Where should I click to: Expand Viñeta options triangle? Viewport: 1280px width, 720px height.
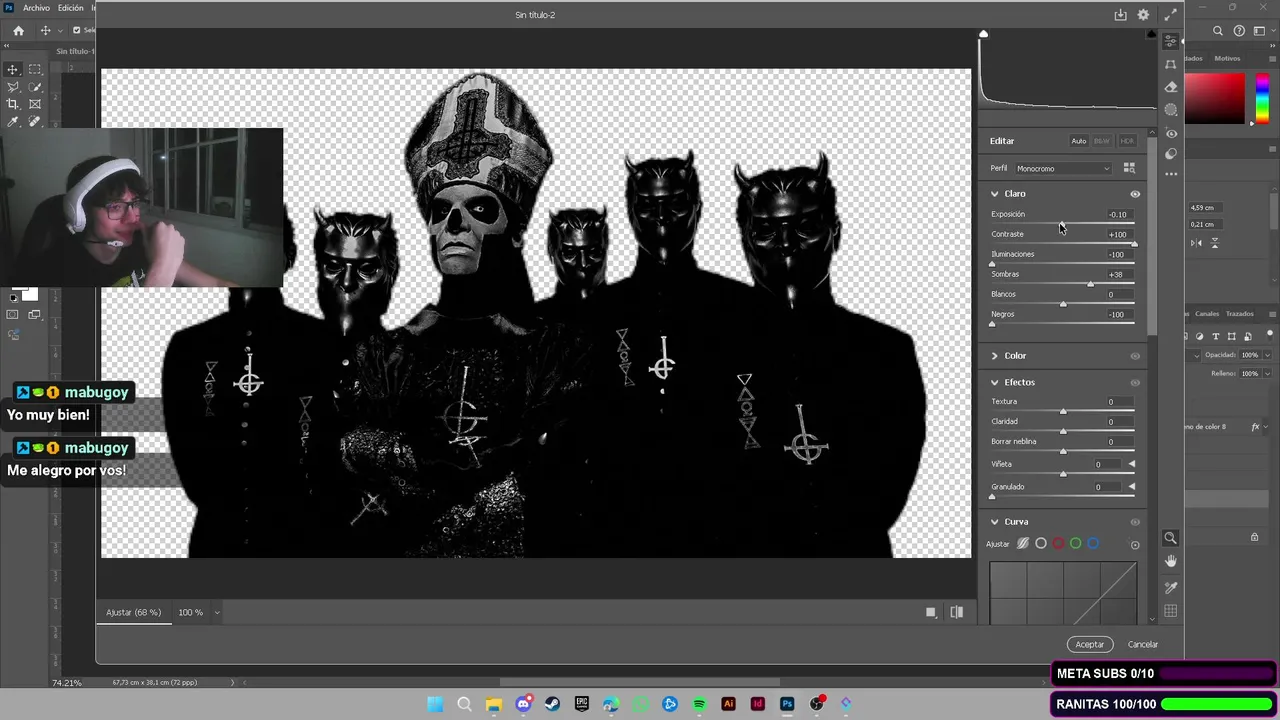click(x=1132, y=464)
